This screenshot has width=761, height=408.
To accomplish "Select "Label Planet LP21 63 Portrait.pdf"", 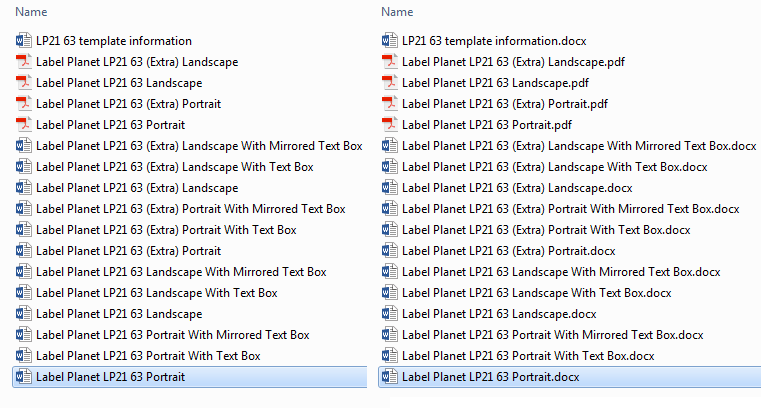I will (487, 125).
